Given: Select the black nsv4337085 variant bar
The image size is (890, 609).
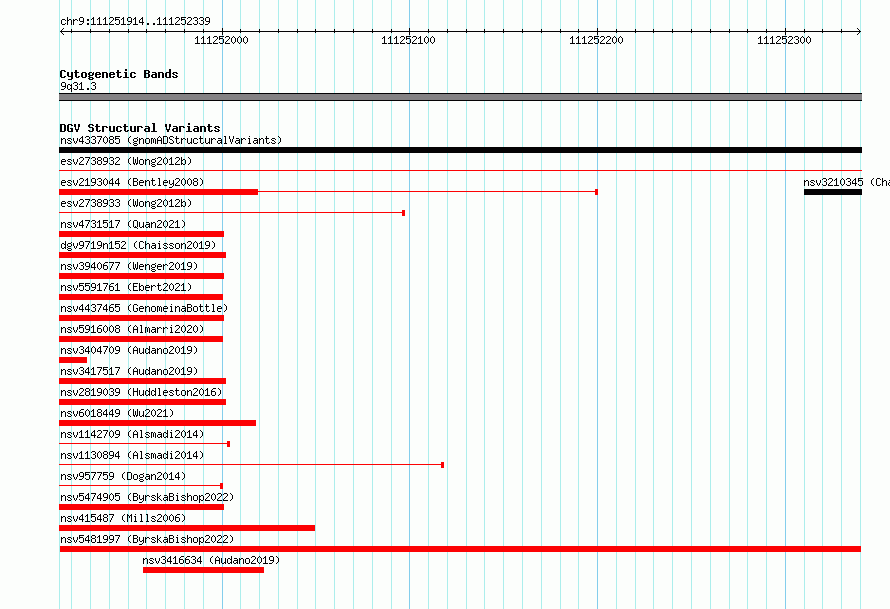Looking at the screenshot, I should coord(460,150).
